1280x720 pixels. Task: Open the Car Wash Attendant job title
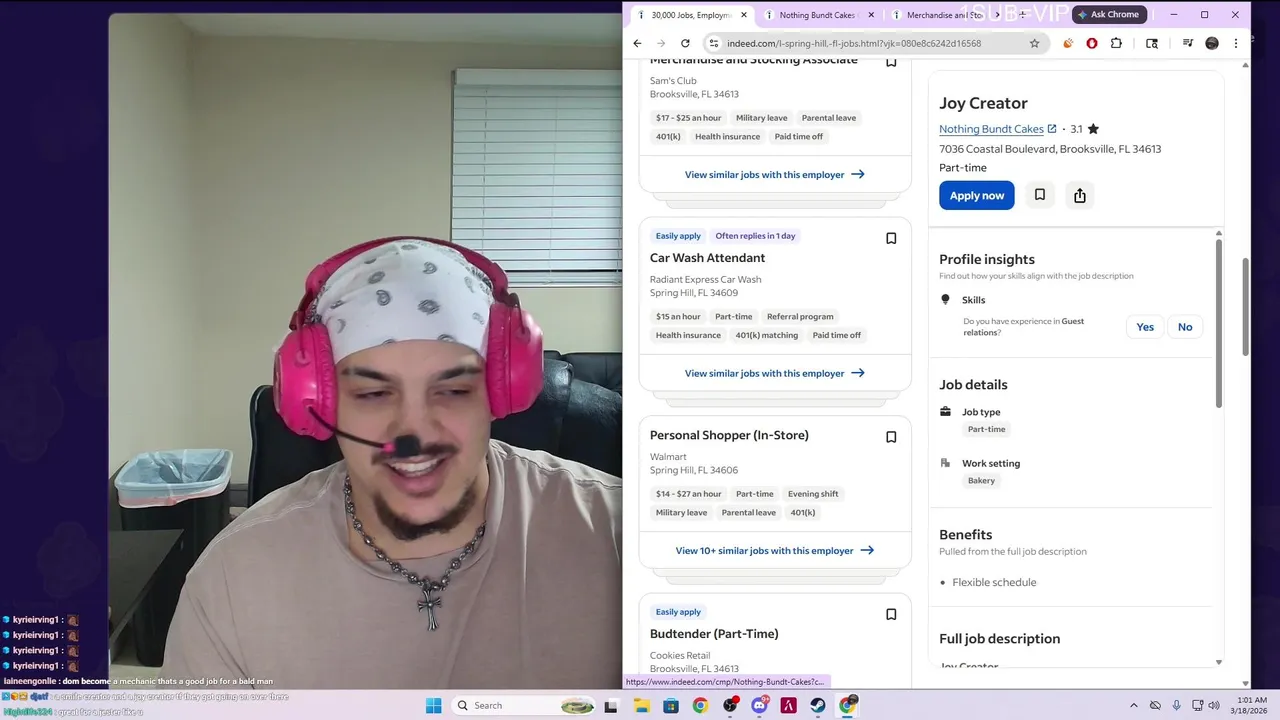707,257
